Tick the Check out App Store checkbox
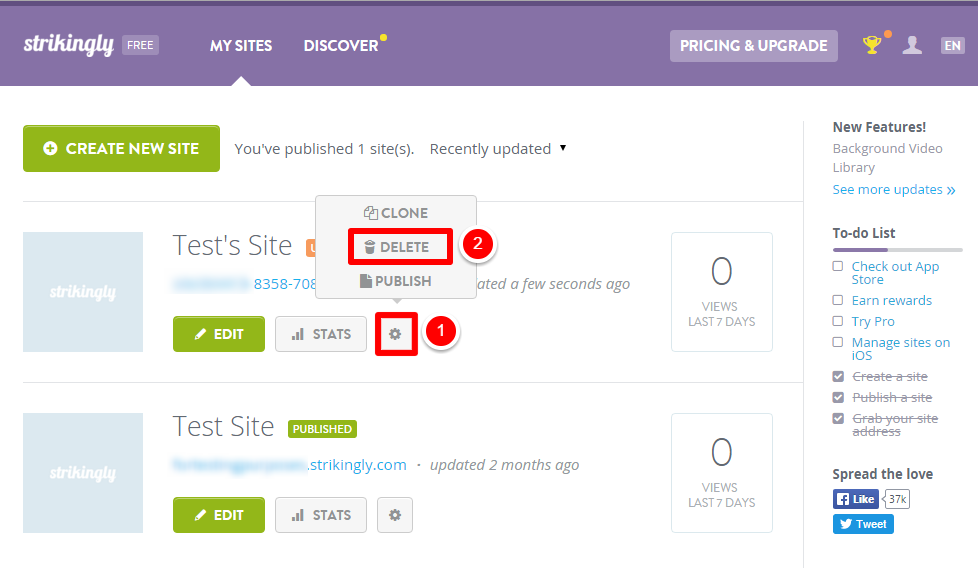This screenshot has height=568, width=978. pyautogui.click(x=838, y=266)
